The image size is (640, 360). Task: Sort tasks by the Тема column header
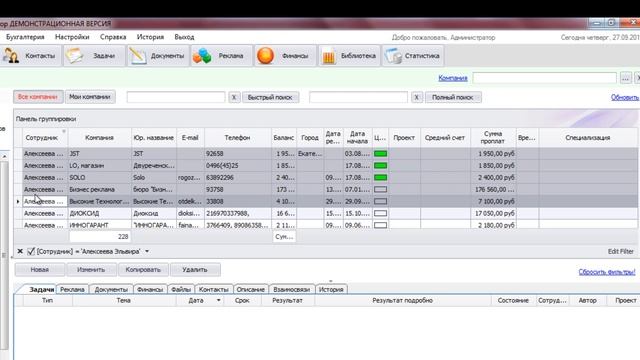click(x=124, y=300)
